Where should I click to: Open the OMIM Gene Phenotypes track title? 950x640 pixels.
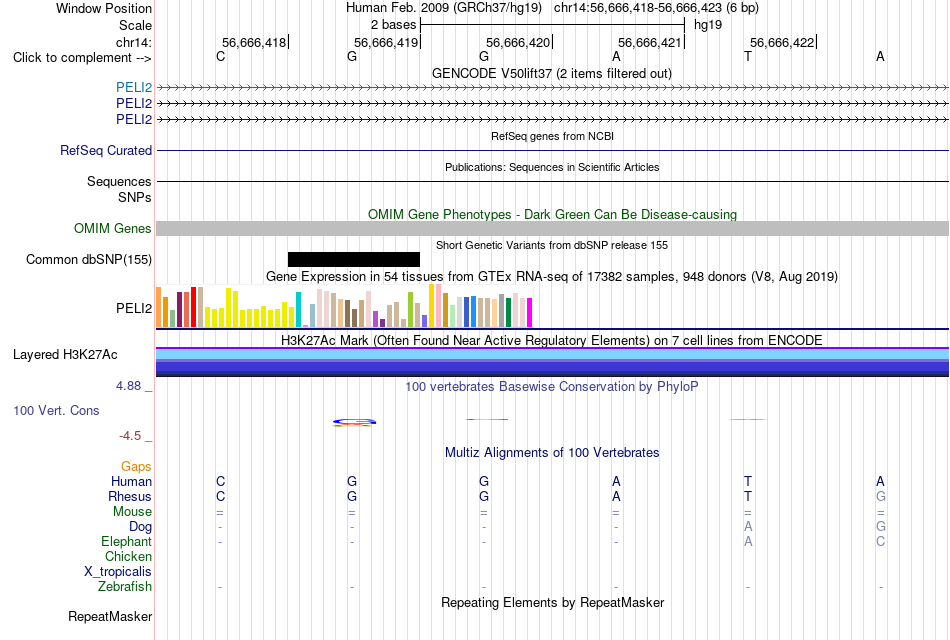[552, 215]
